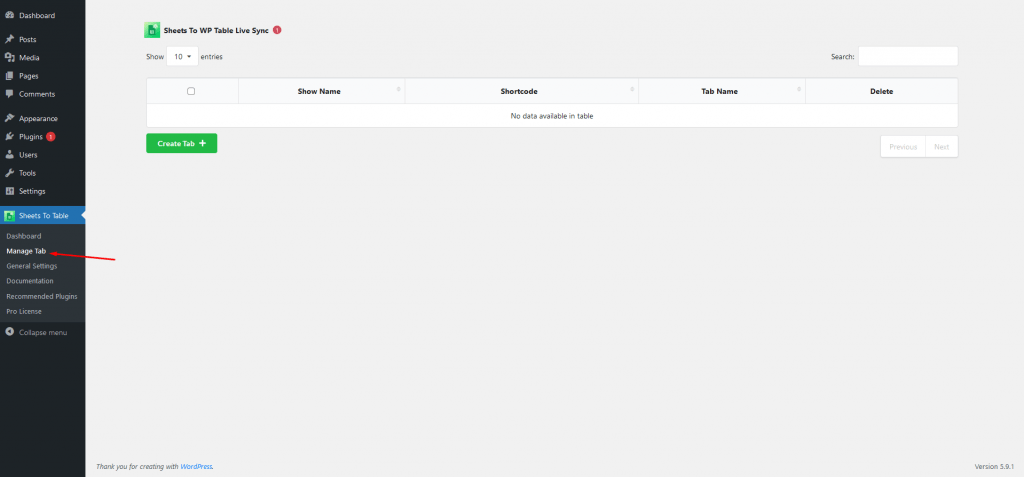Click the Collapse menu arrow icon
1024x477 pixels.
coord(9,332)
